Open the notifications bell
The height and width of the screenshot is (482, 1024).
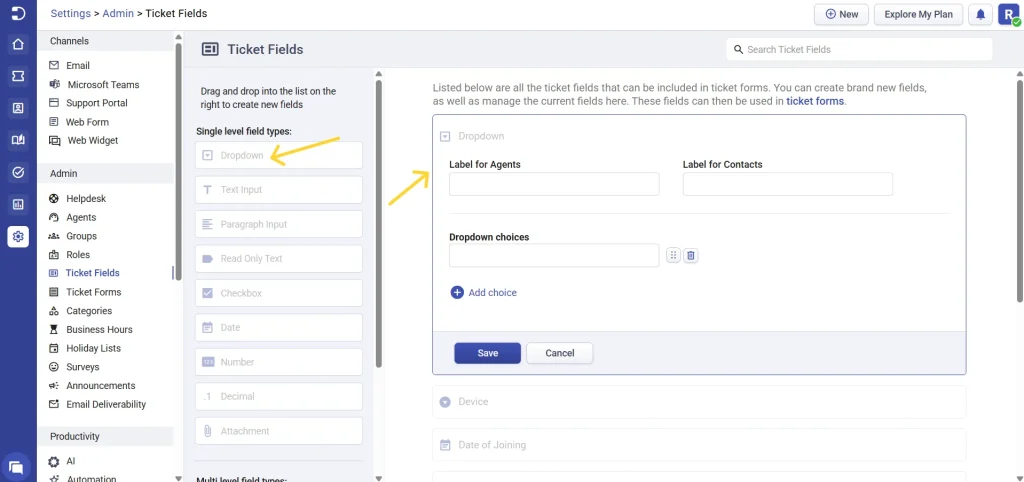pos(980,14)
